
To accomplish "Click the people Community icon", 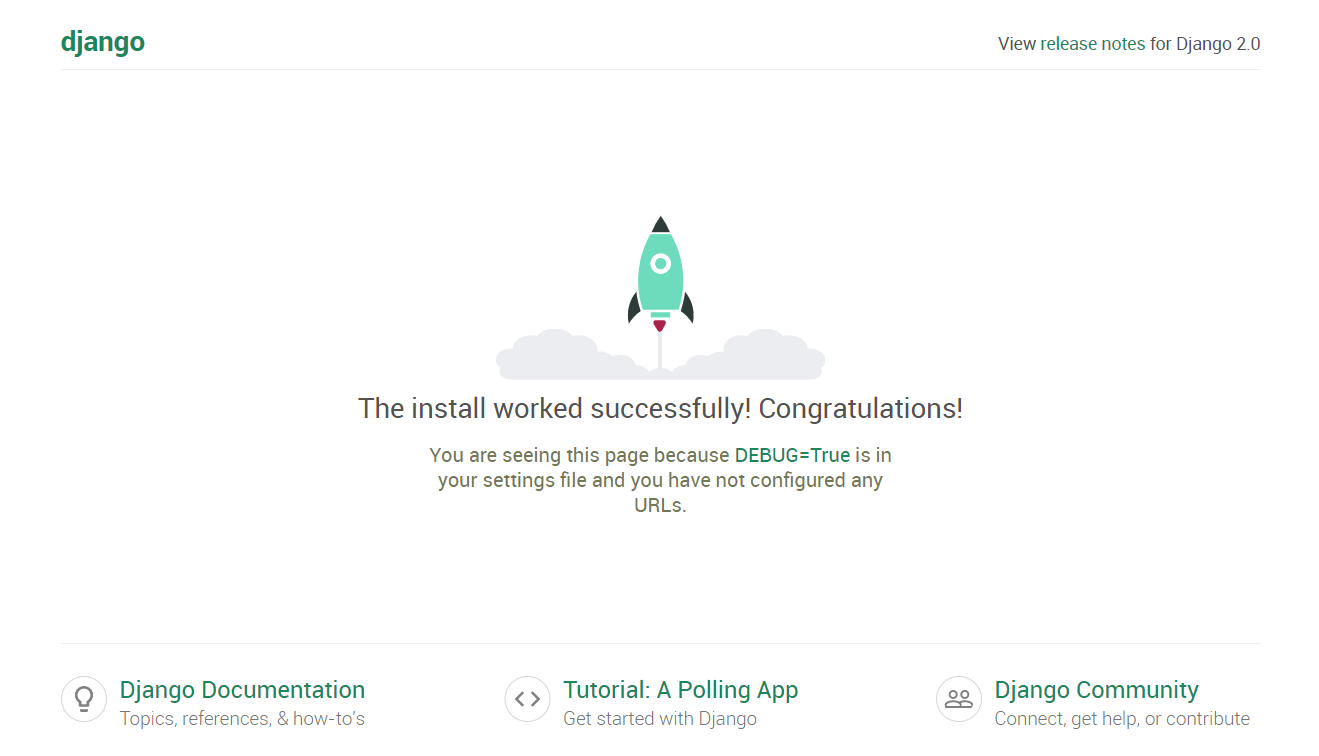I will [959, 698].
